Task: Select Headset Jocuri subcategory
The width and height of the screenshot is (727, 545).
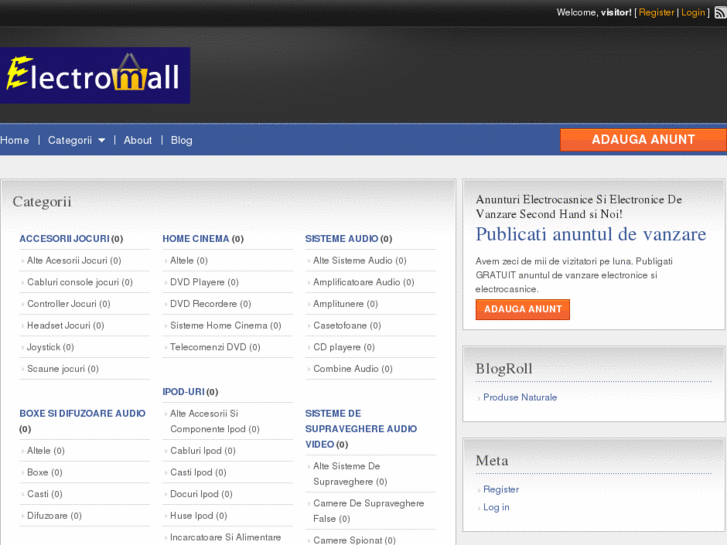Action: pyautogui.click(x=58, y=326)
